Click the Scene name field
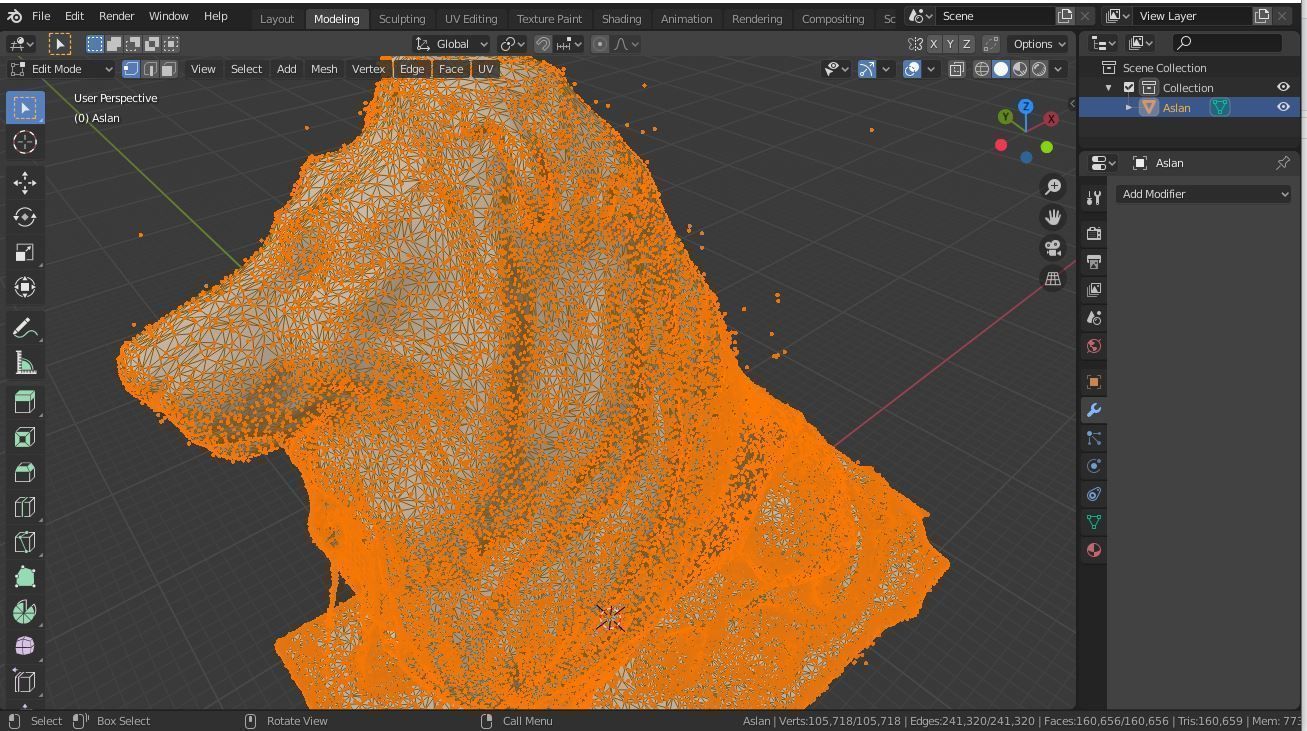This screenshot has height=731, width=1307. [x=996, y=16]
